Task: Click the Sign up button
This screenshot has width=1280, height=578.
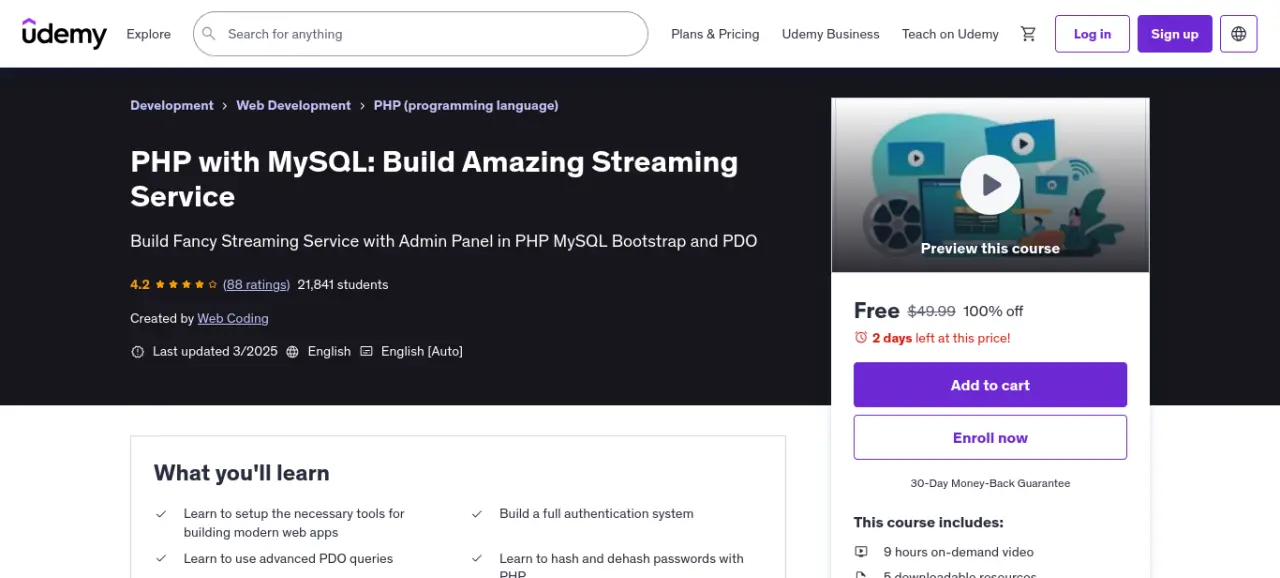Action: point(1174,34)
